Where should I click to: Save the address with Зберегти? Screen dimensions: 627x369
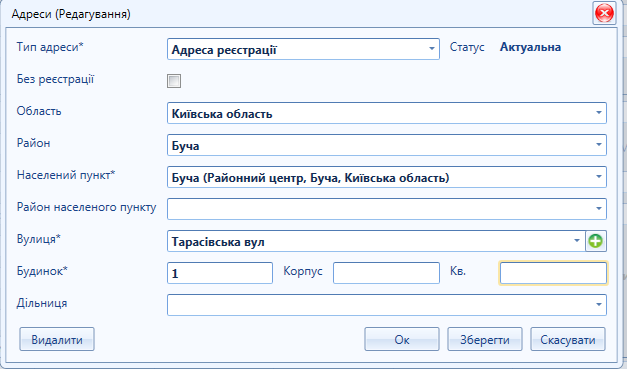(x=485, y=339)
